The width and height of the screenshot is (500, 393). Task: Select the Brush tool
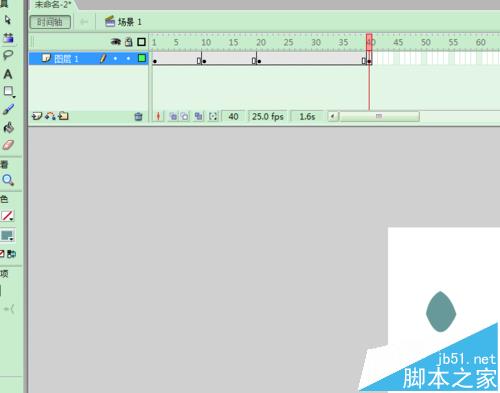(x=8, y=109)
